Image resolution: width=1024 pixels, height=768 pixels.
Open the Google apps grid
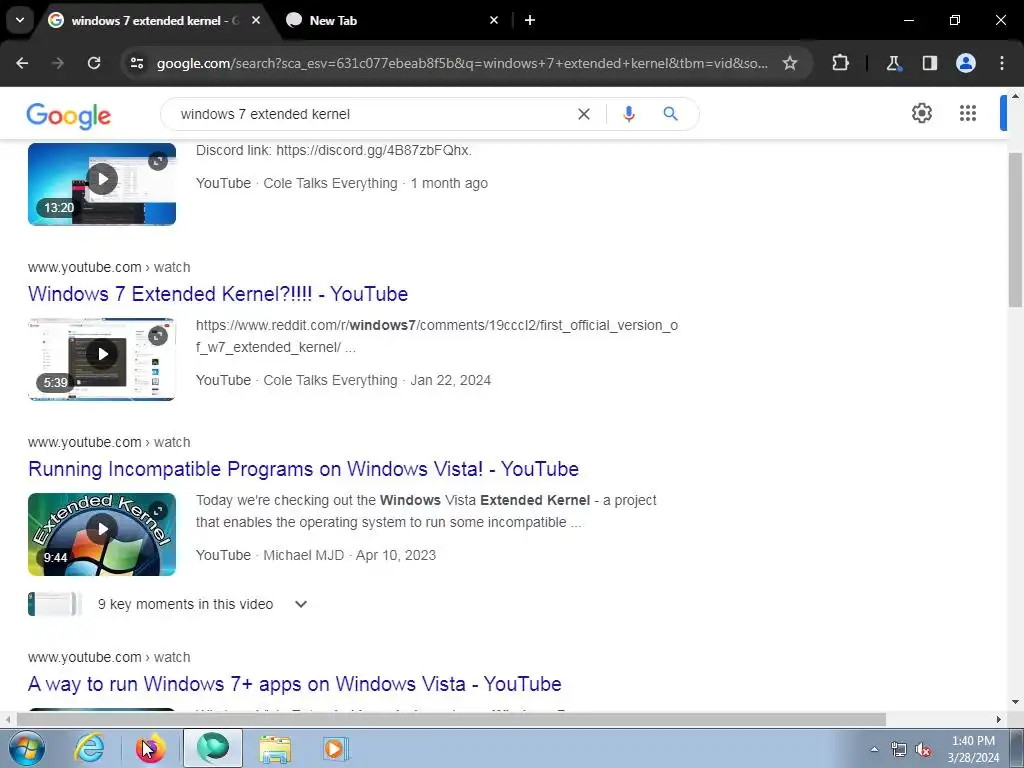968,114
